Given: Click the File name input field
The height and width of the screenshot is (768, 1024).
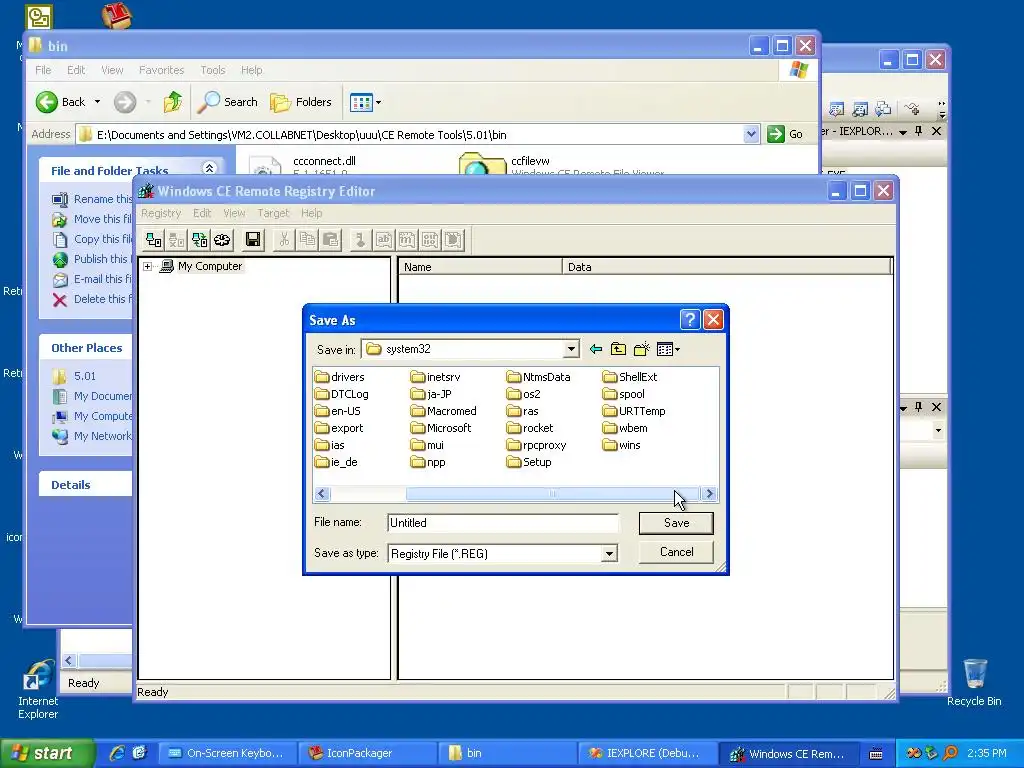Looking at the screenshot, I should click(x=502, y=522).
